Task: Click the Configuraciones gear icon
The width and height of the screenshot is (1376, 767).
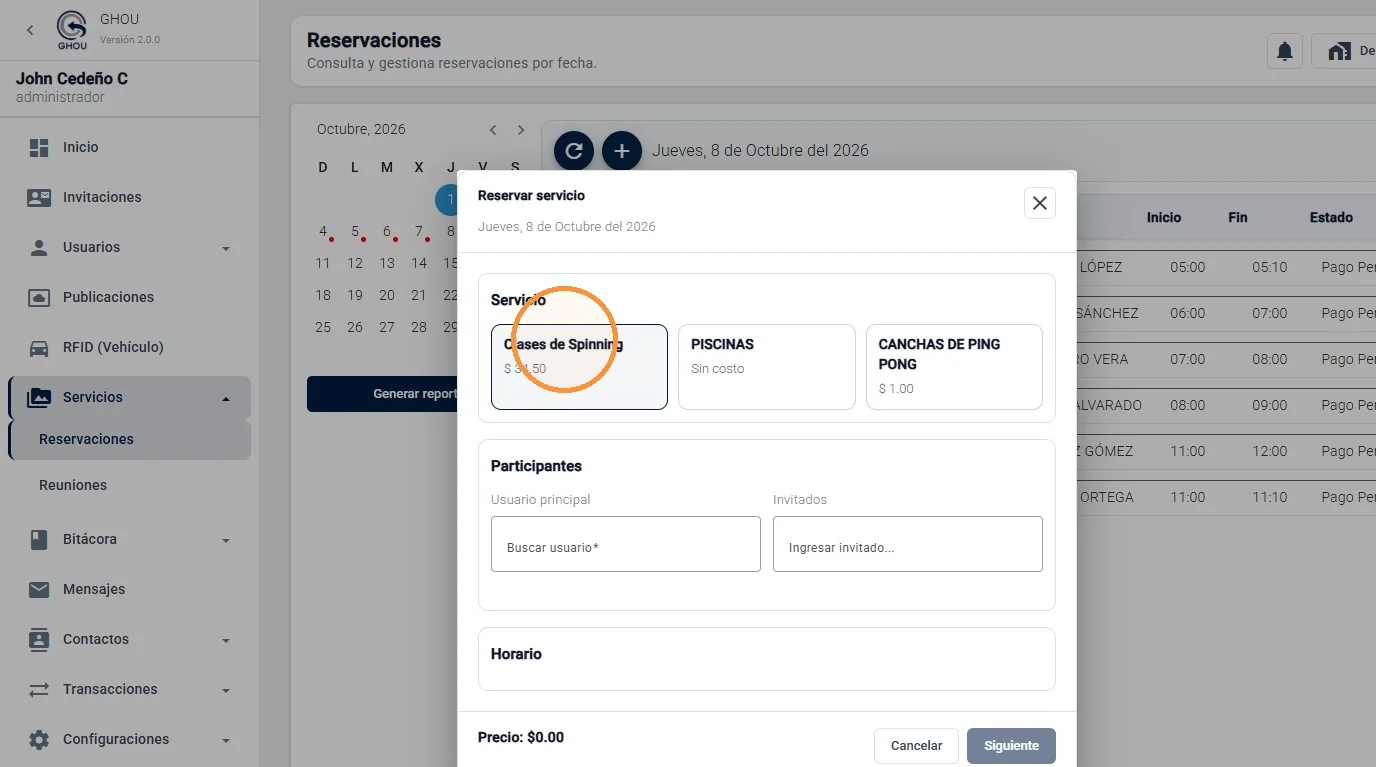Action: [x=39, y=739]
